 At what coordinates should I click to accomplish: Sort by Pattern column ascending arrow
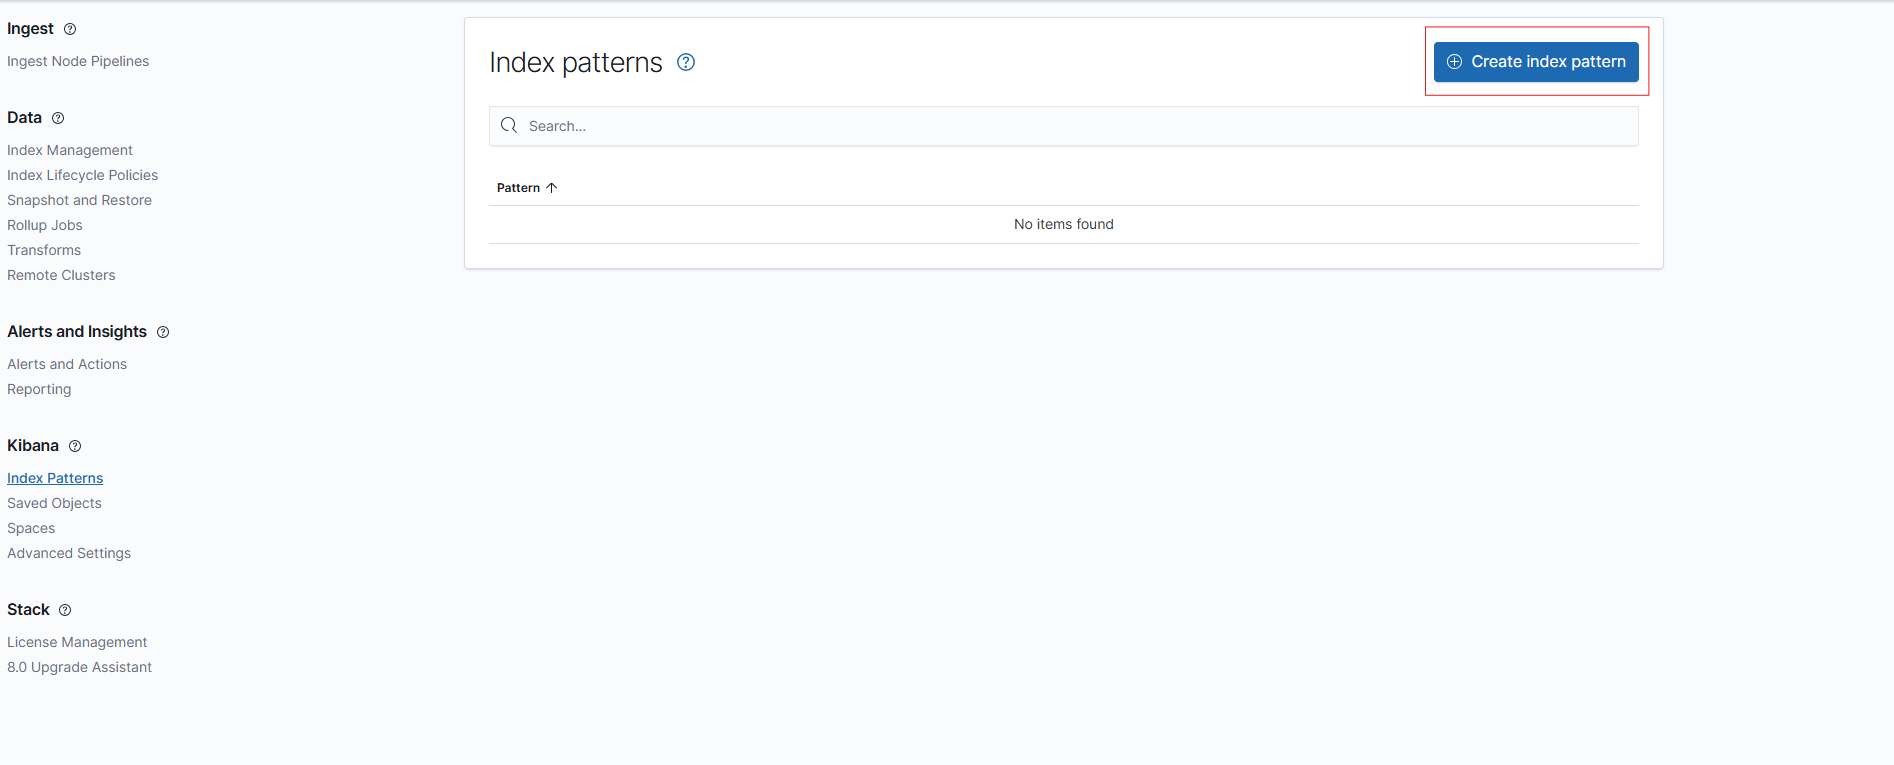[551, 188]
